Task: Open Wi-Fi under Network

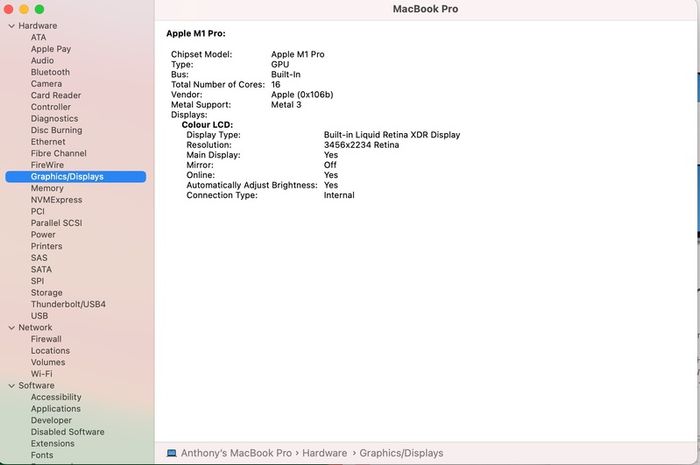Action: pyautogui.click(x=42, y=374)
